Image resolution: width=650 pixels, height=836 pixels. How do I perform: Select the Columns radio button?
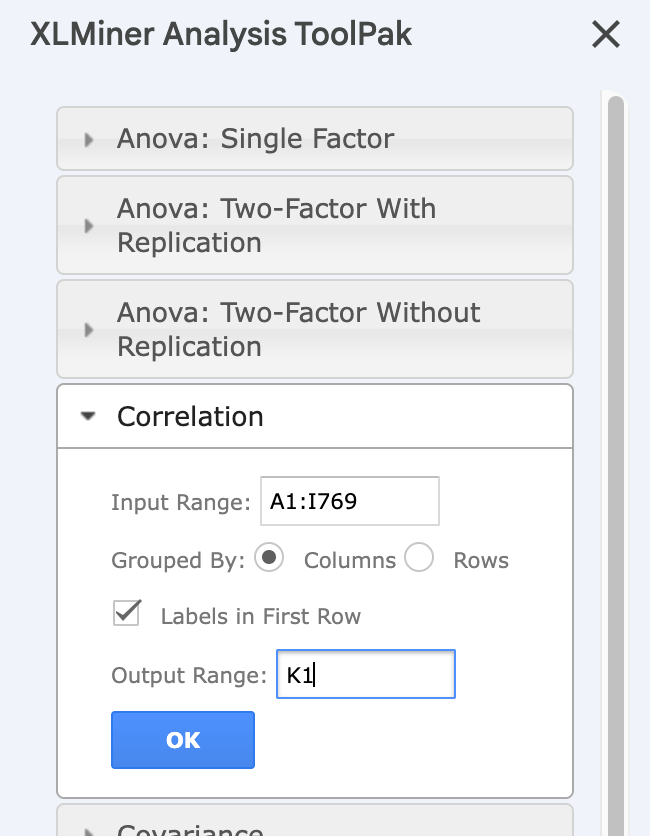(269, 558)
